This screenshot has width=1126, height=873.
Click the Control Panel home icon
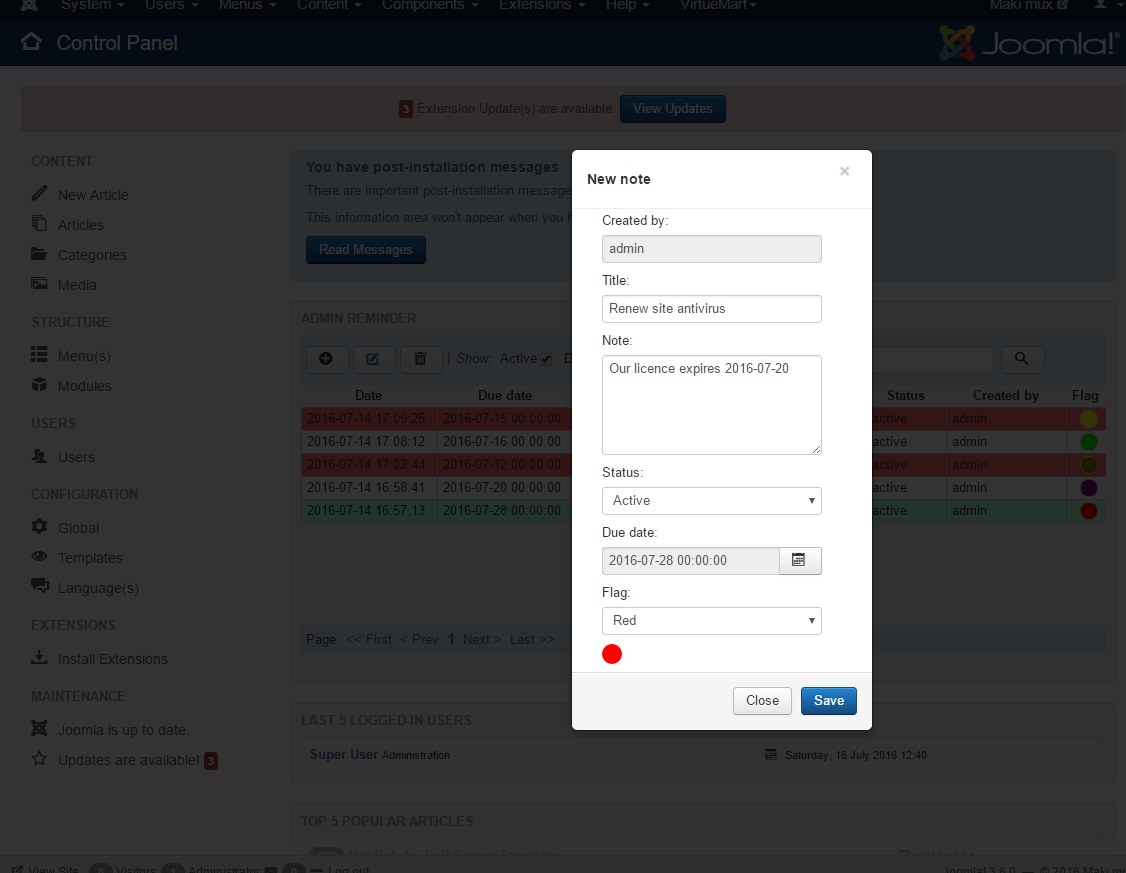point(32,43)
